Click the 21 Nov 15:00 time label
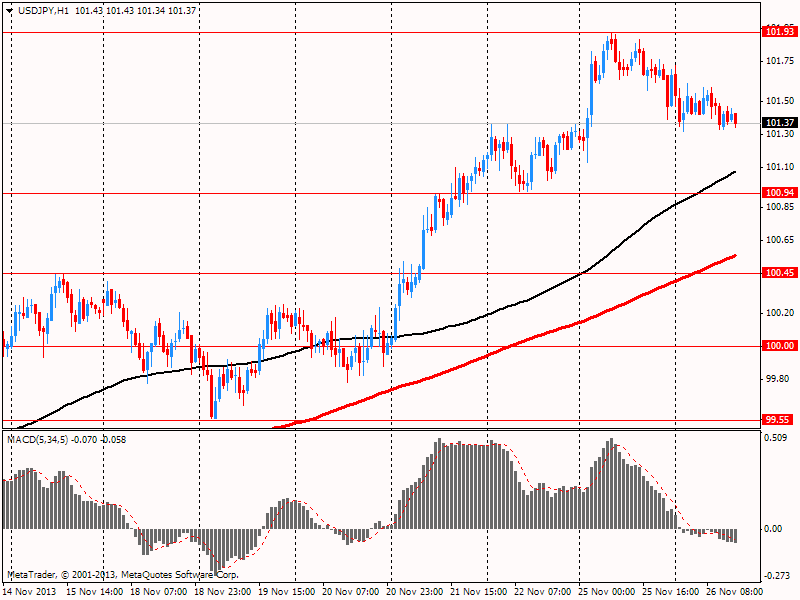800x600 pixels. tap(479, 592)
